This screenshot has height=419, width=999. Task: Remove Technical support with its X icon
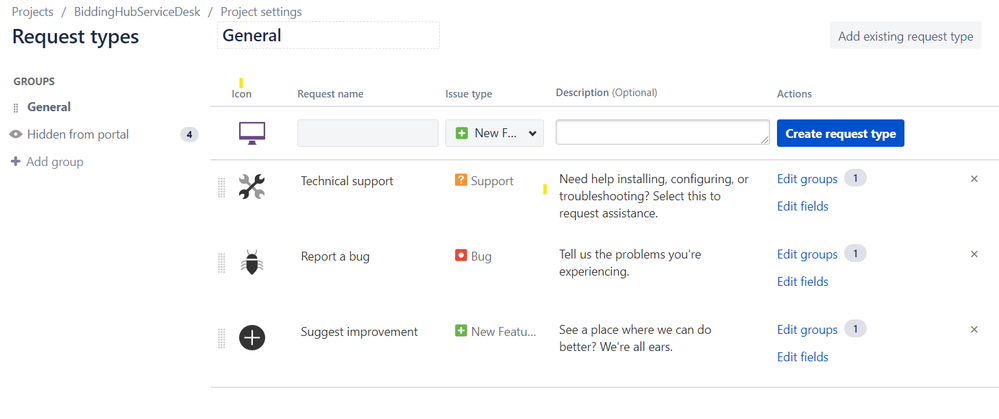point(974,179)
